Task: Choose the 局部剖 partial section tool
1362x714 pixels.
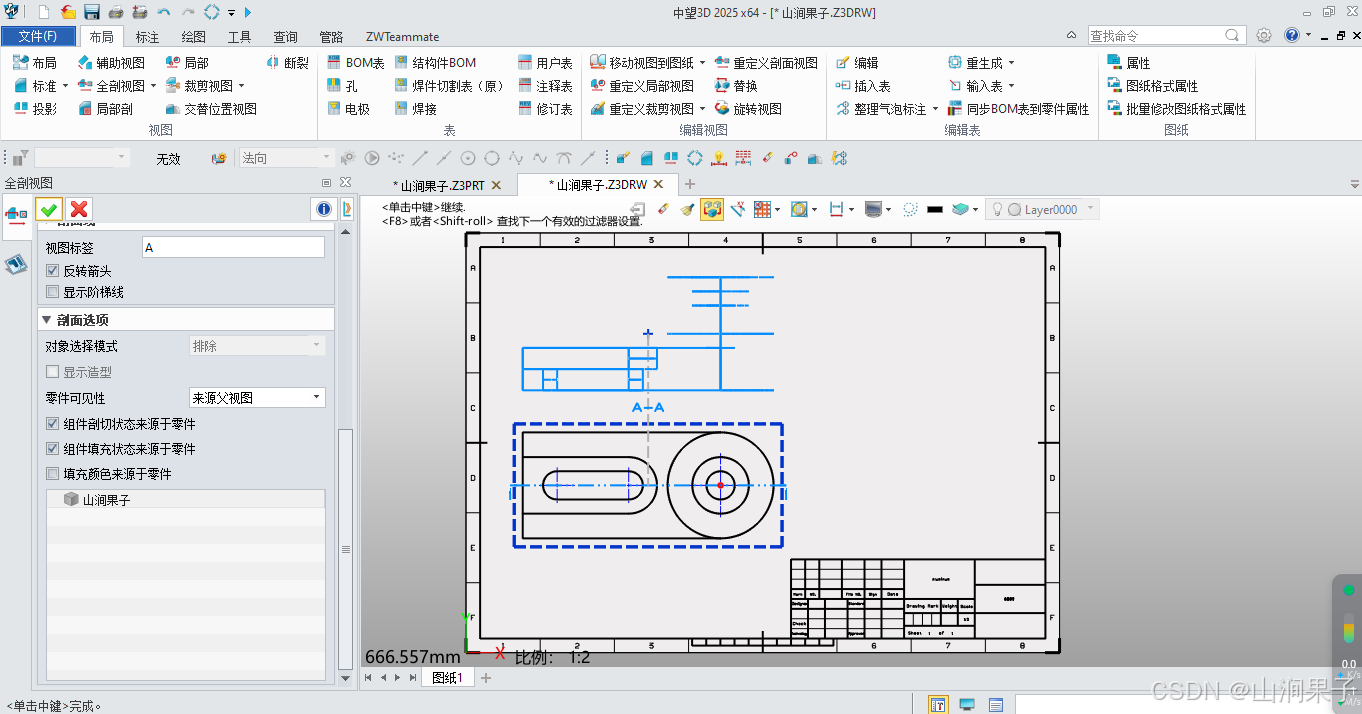Action: pyautogui.click(x=105, y=109)
